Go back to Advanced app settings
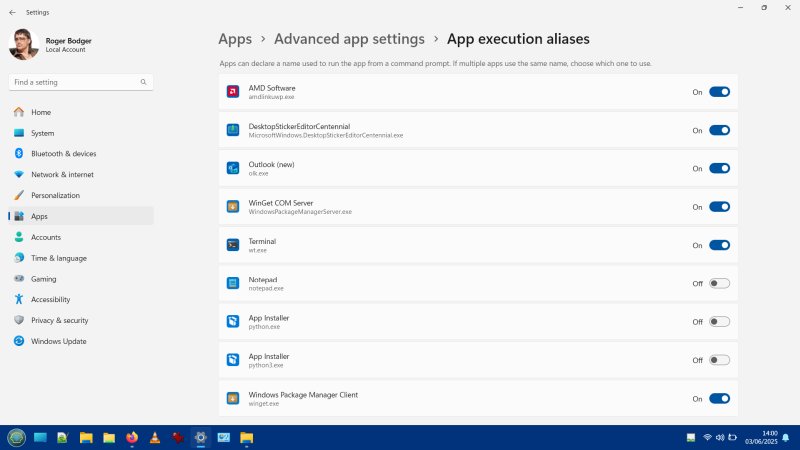Screen dimensions: 800x450 click(349, 39)
